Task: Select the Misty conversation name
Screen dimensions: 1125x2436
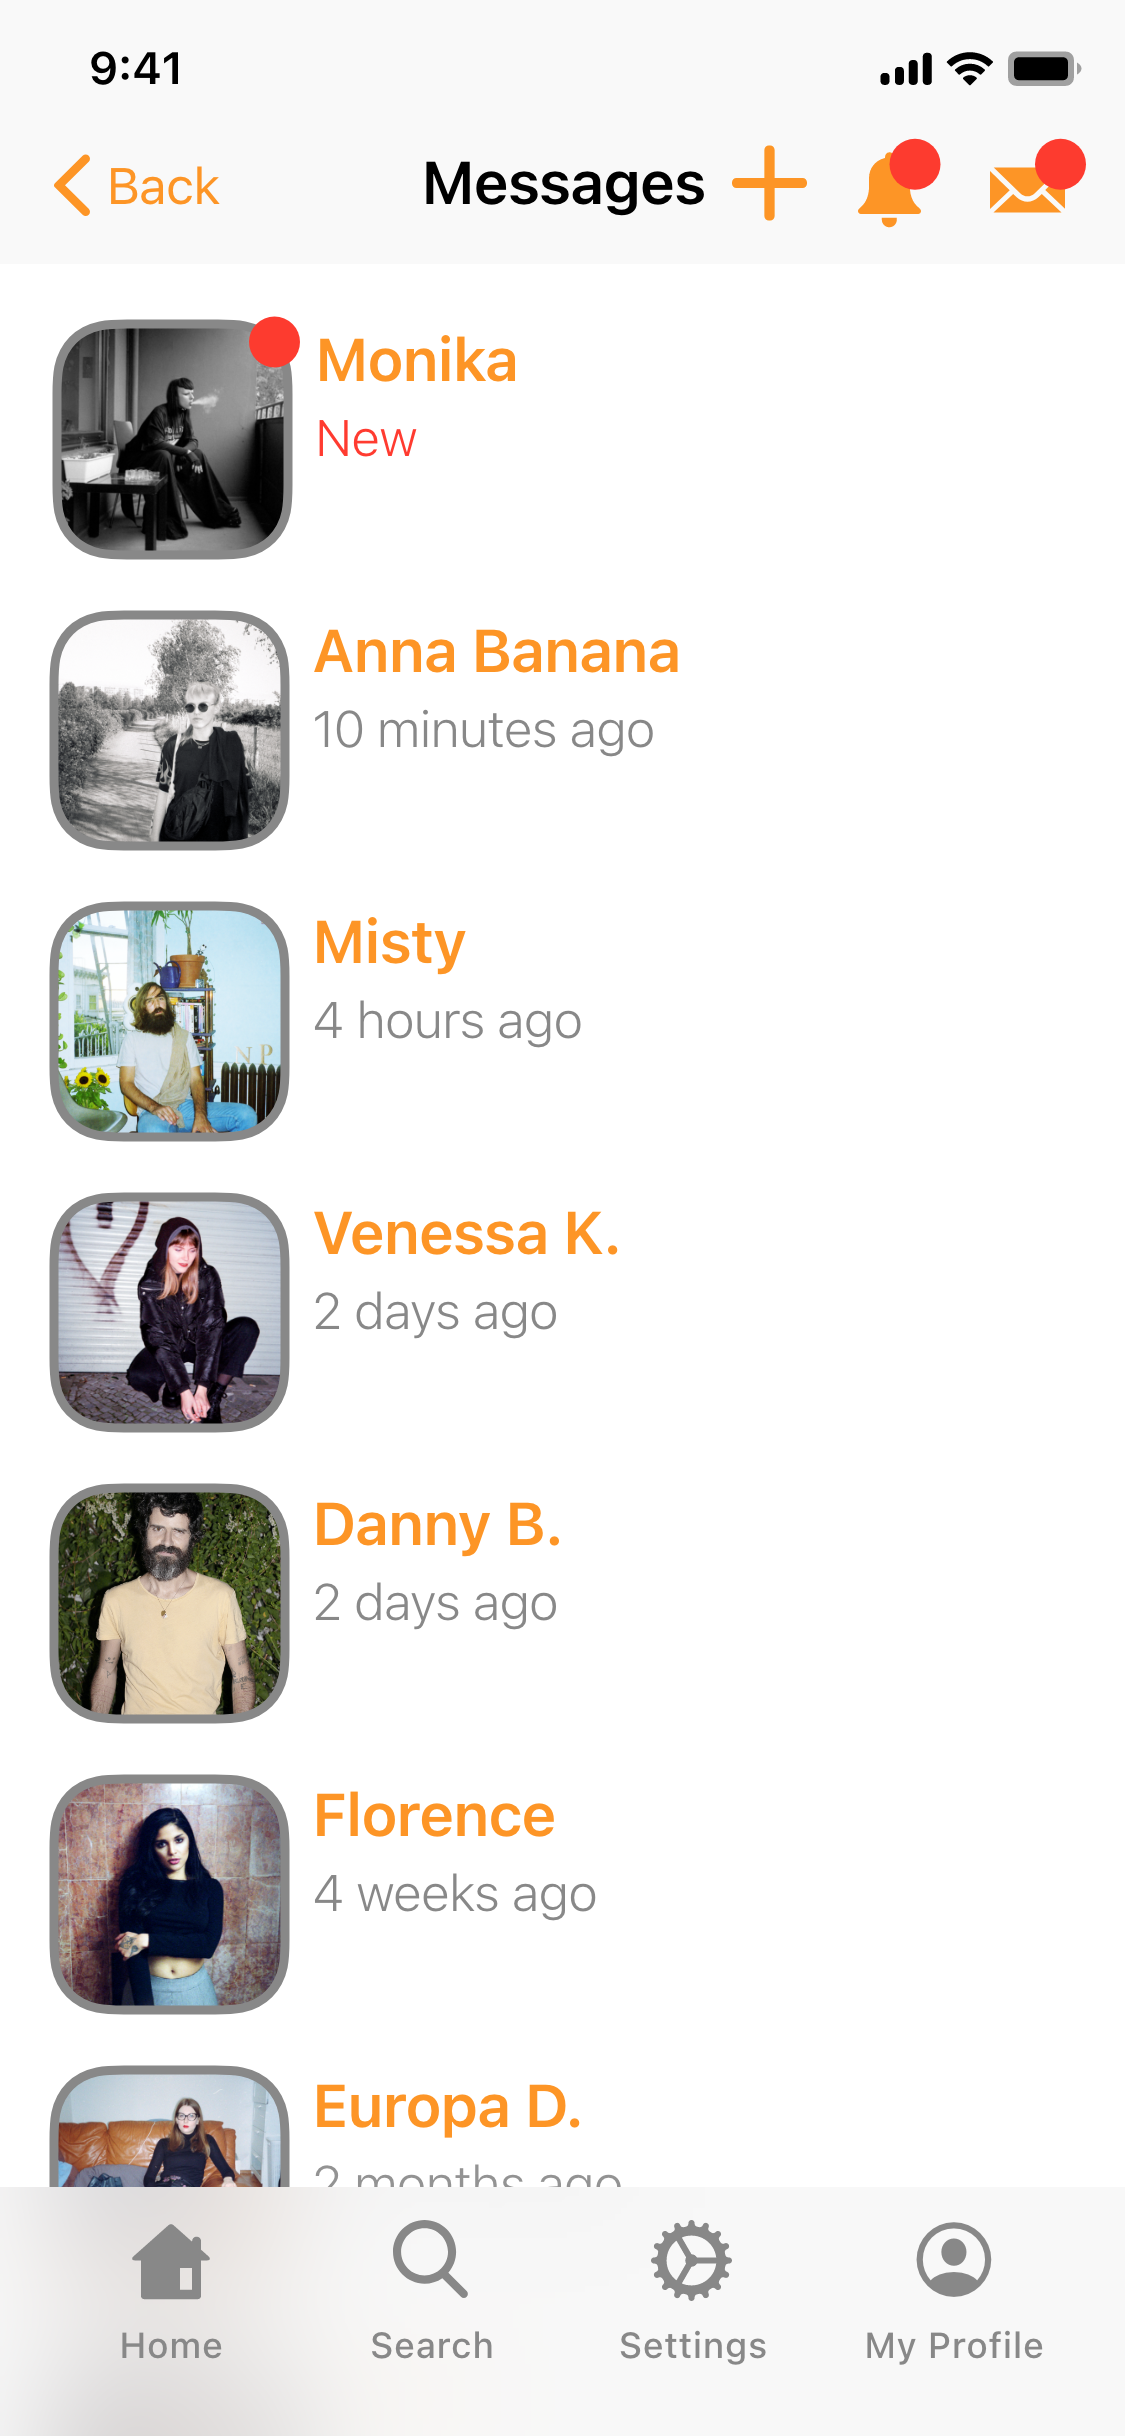Action: [390, 943]
